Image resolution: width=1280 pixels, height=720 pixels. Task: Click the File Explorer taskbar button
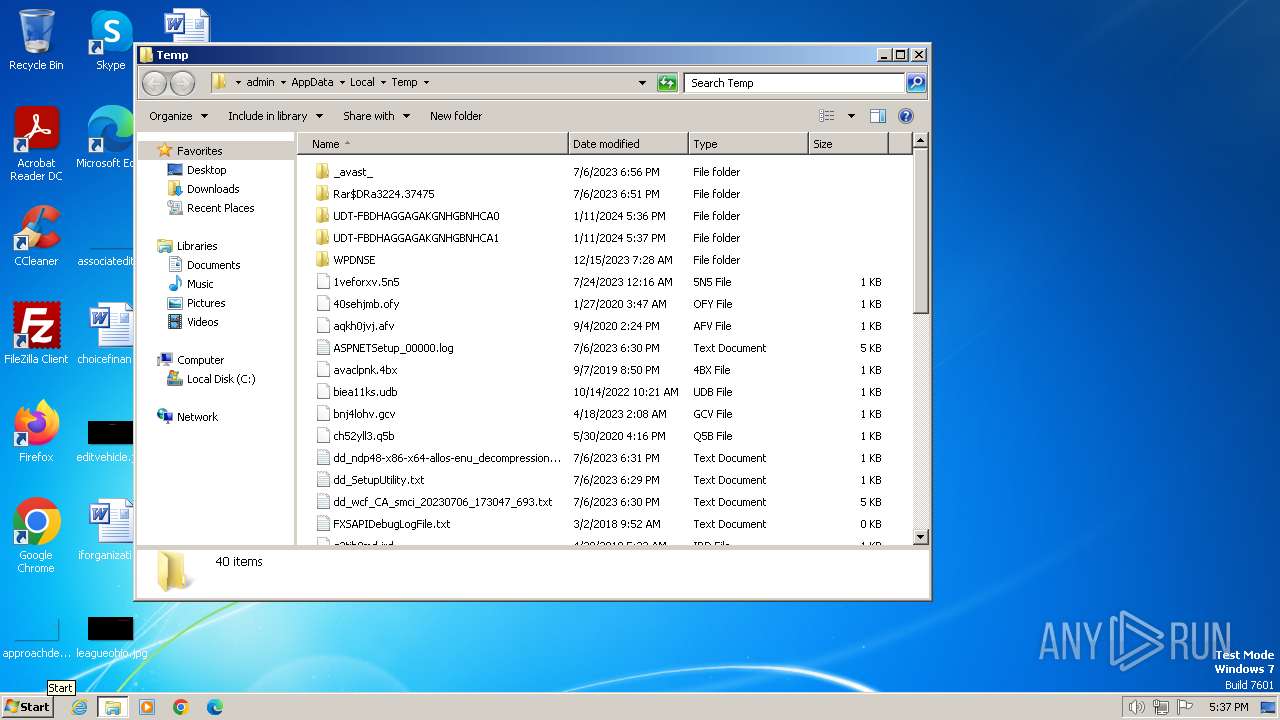click(112, 707)
